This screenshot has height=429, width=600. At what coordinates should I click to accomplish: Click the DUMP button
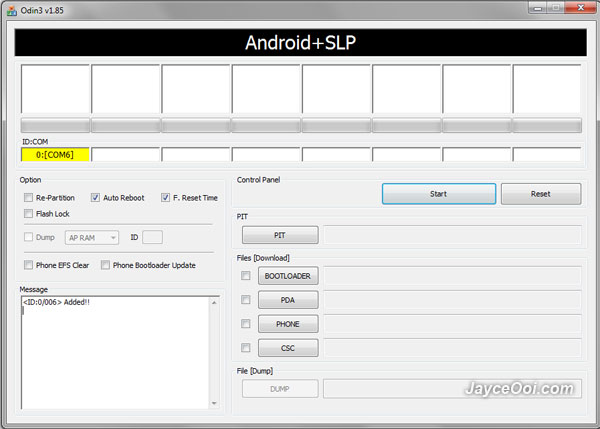click(x=280, y=389)
